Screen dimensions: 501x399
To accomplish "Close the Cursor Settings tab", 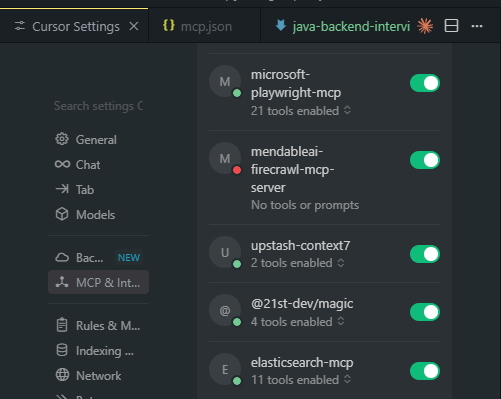I will [134, 26].
